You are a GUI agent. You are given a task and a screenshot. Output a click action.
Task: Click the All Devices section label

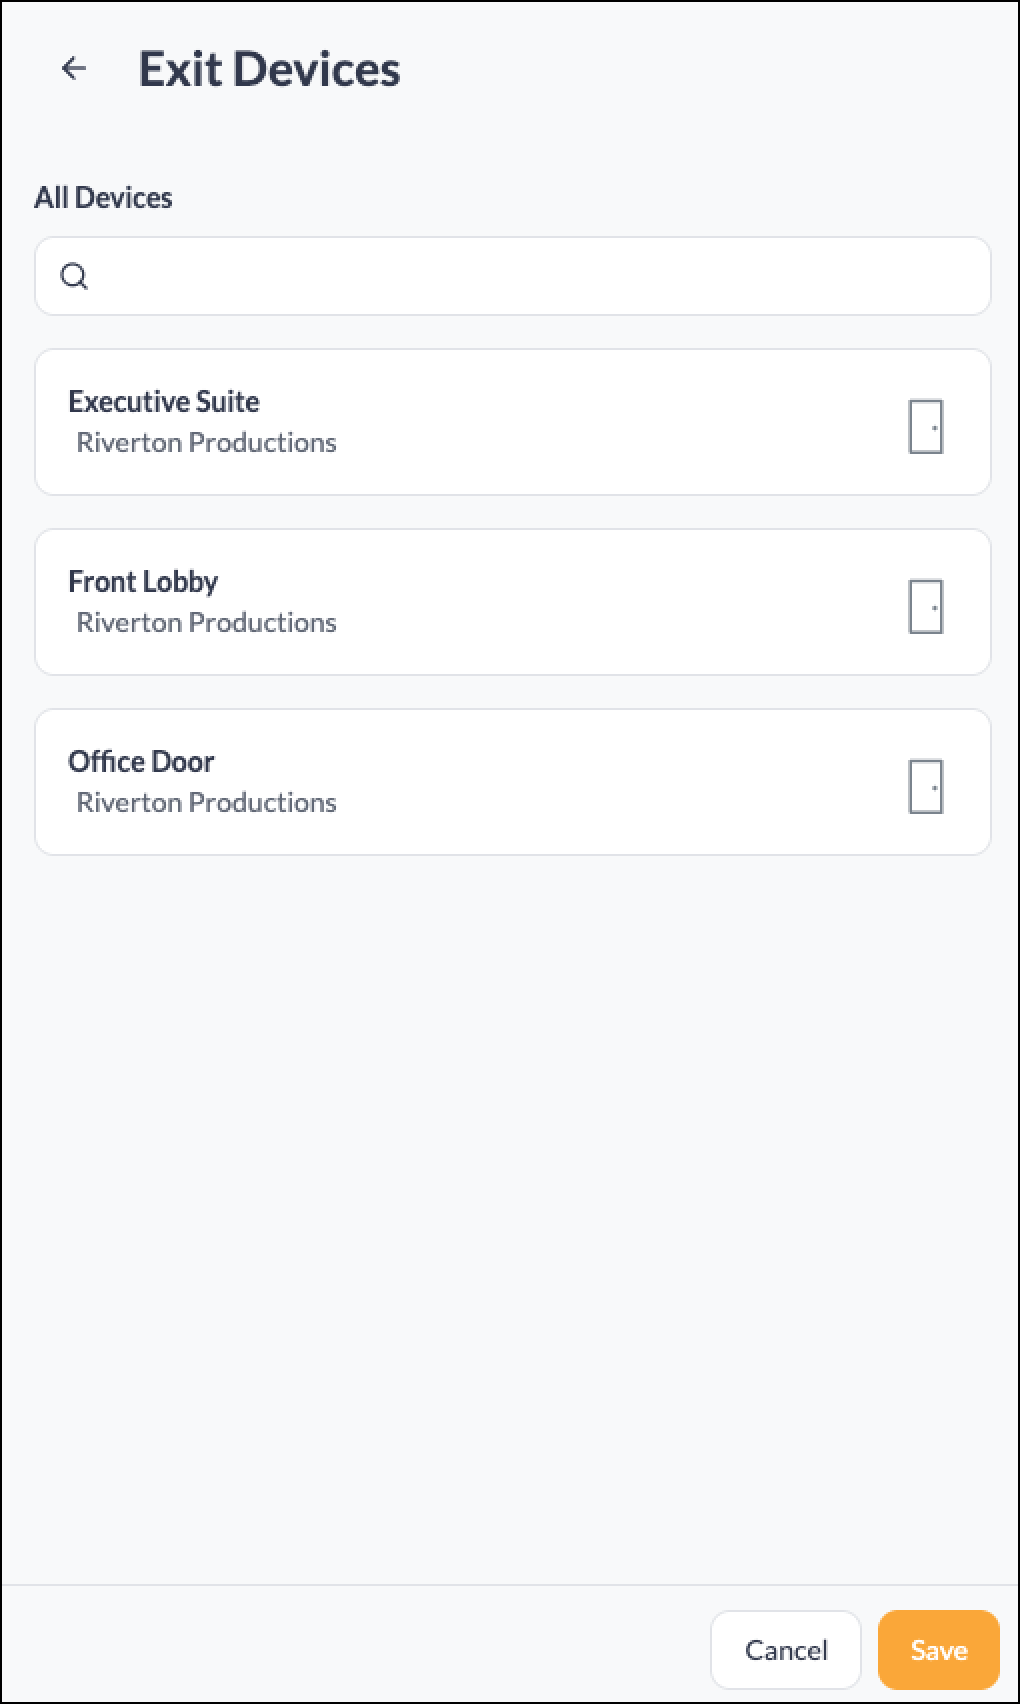103,197
